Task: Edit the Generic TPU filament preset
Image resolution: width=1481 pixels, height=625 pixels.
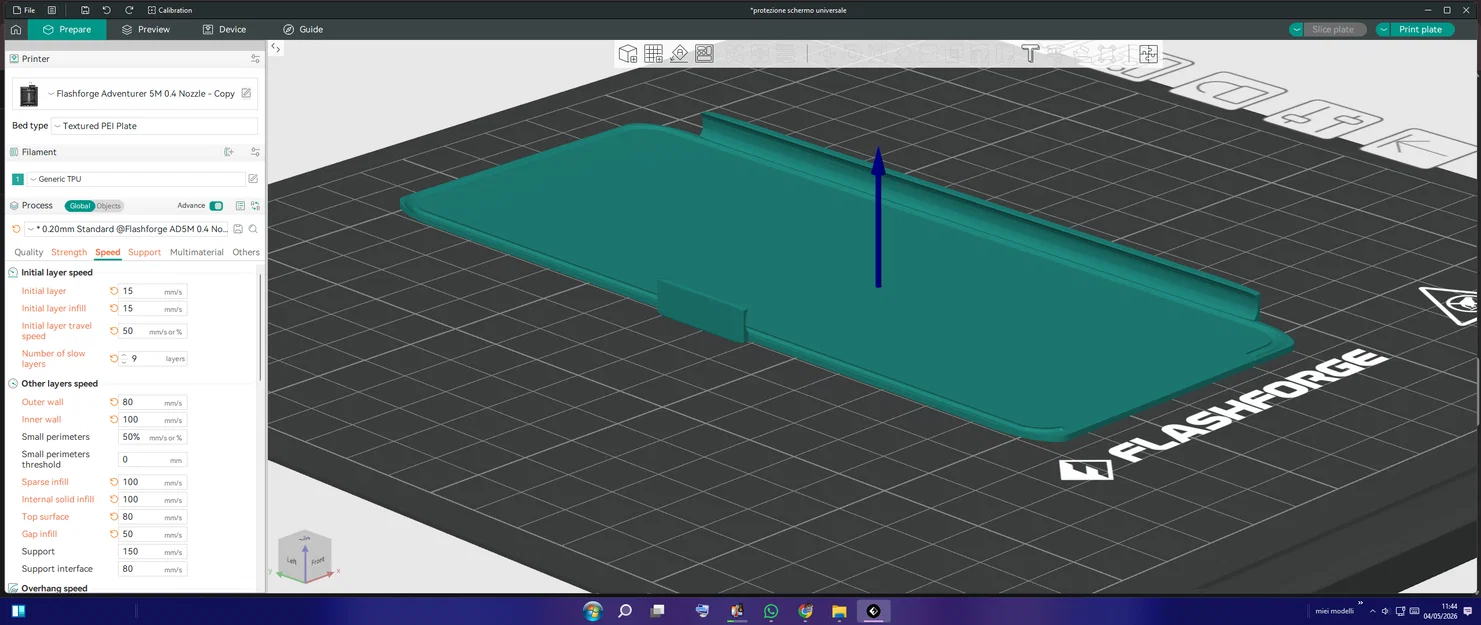Action: [253, 179]
